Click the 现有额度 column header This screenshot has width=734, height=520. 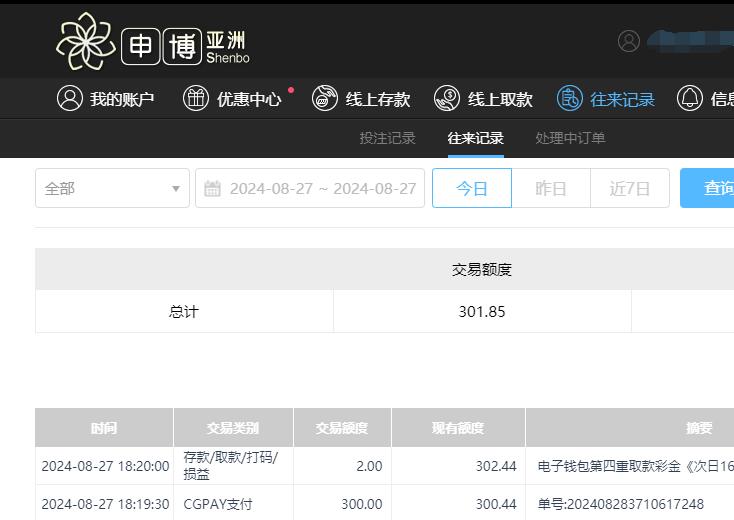click(458, 427)
